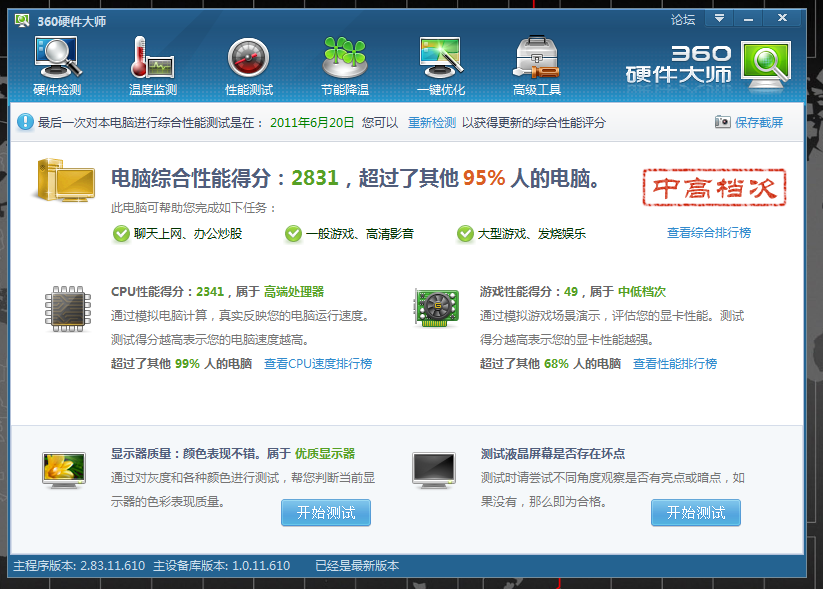Go to the 一键优化 one-click optimize tab

[x=441, y=67]
